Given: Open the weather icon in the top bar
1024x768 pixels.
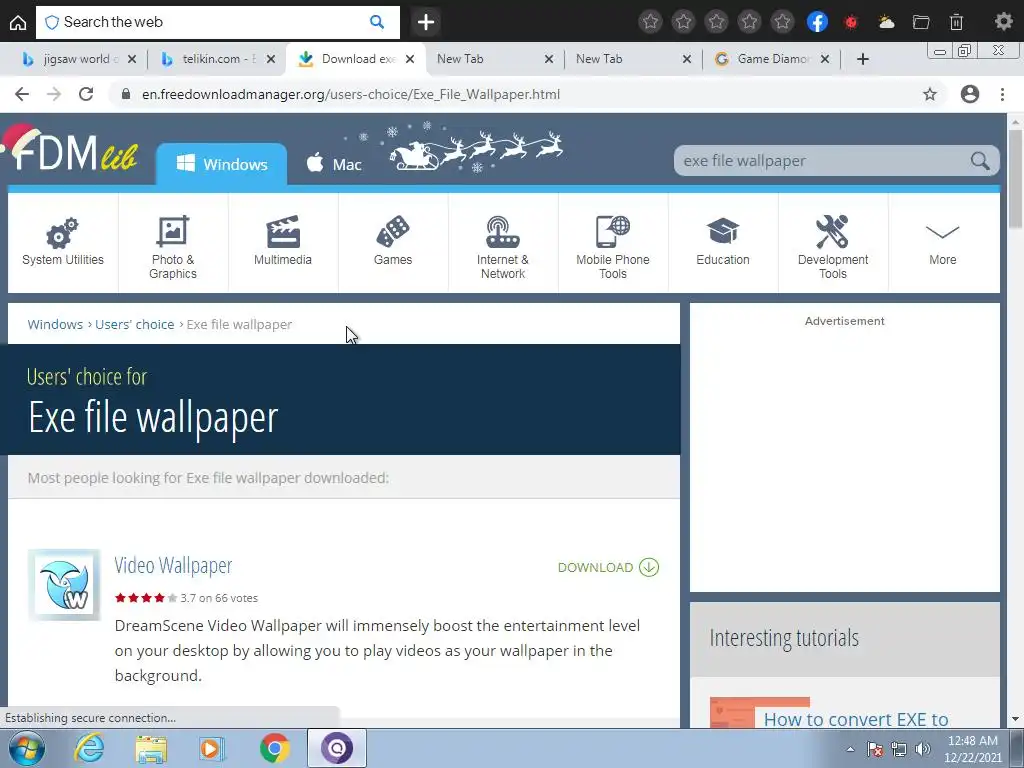Looking at the screenshot, I should point(886,22).
